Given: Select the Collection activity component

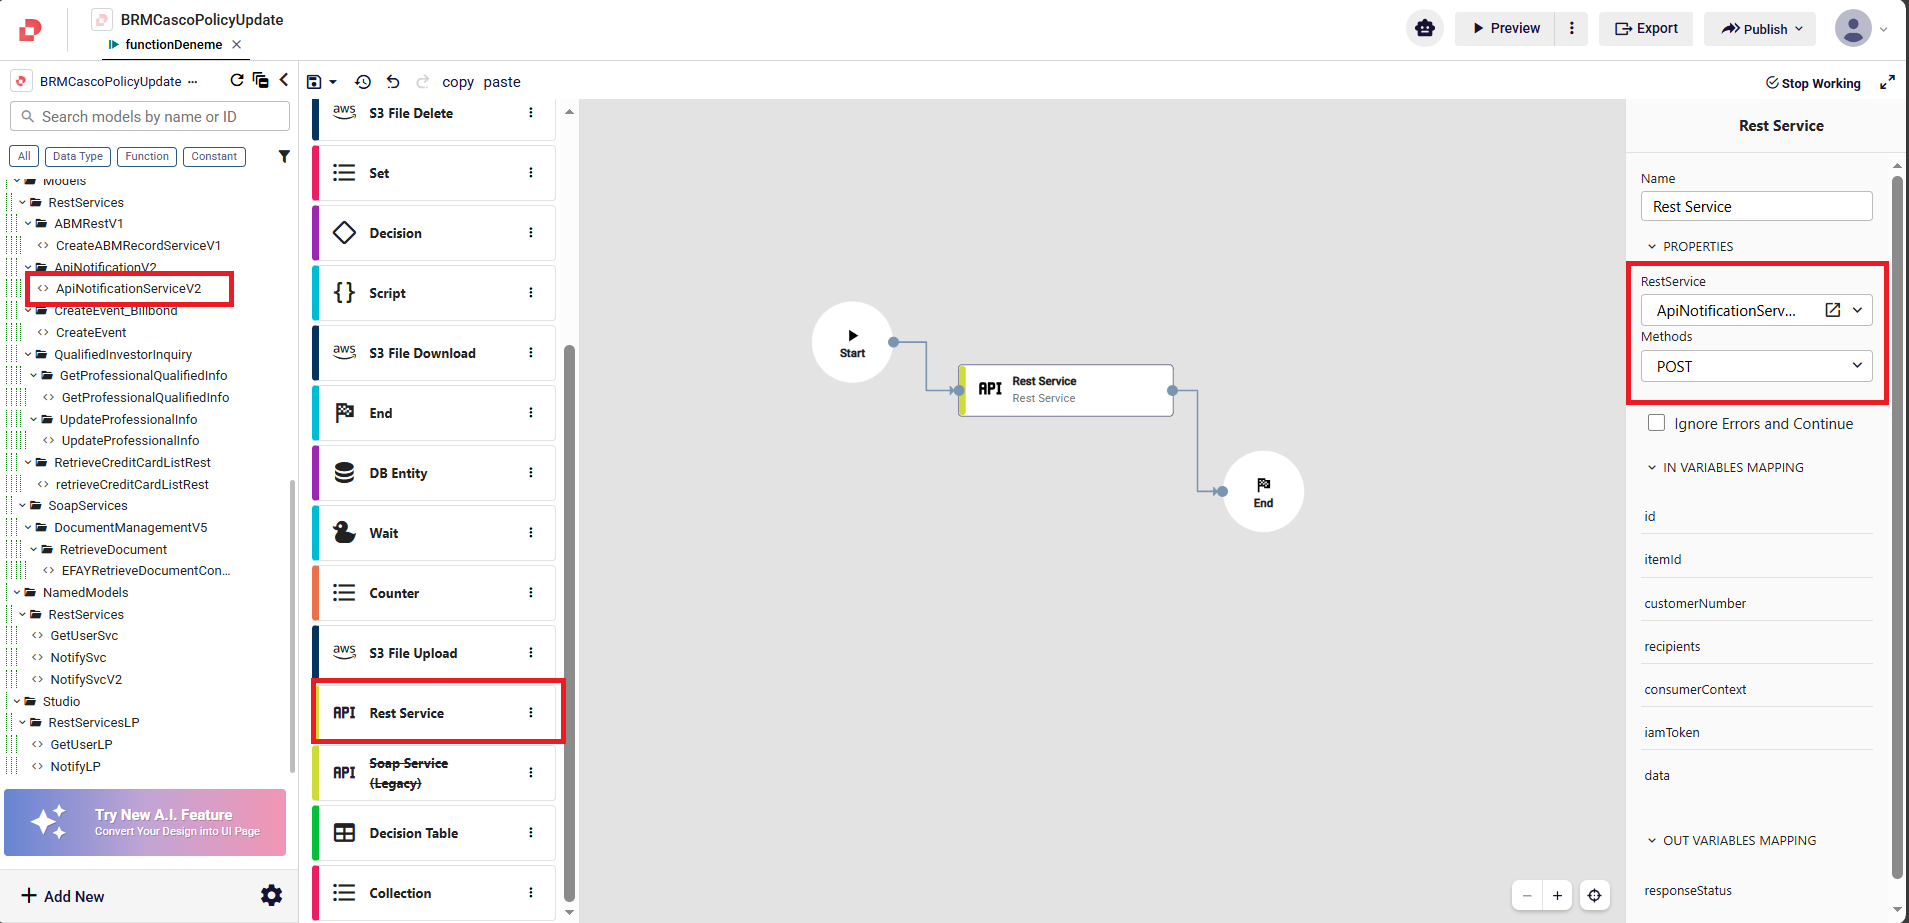Looking at the screenshot, I should tap(434, 893).
